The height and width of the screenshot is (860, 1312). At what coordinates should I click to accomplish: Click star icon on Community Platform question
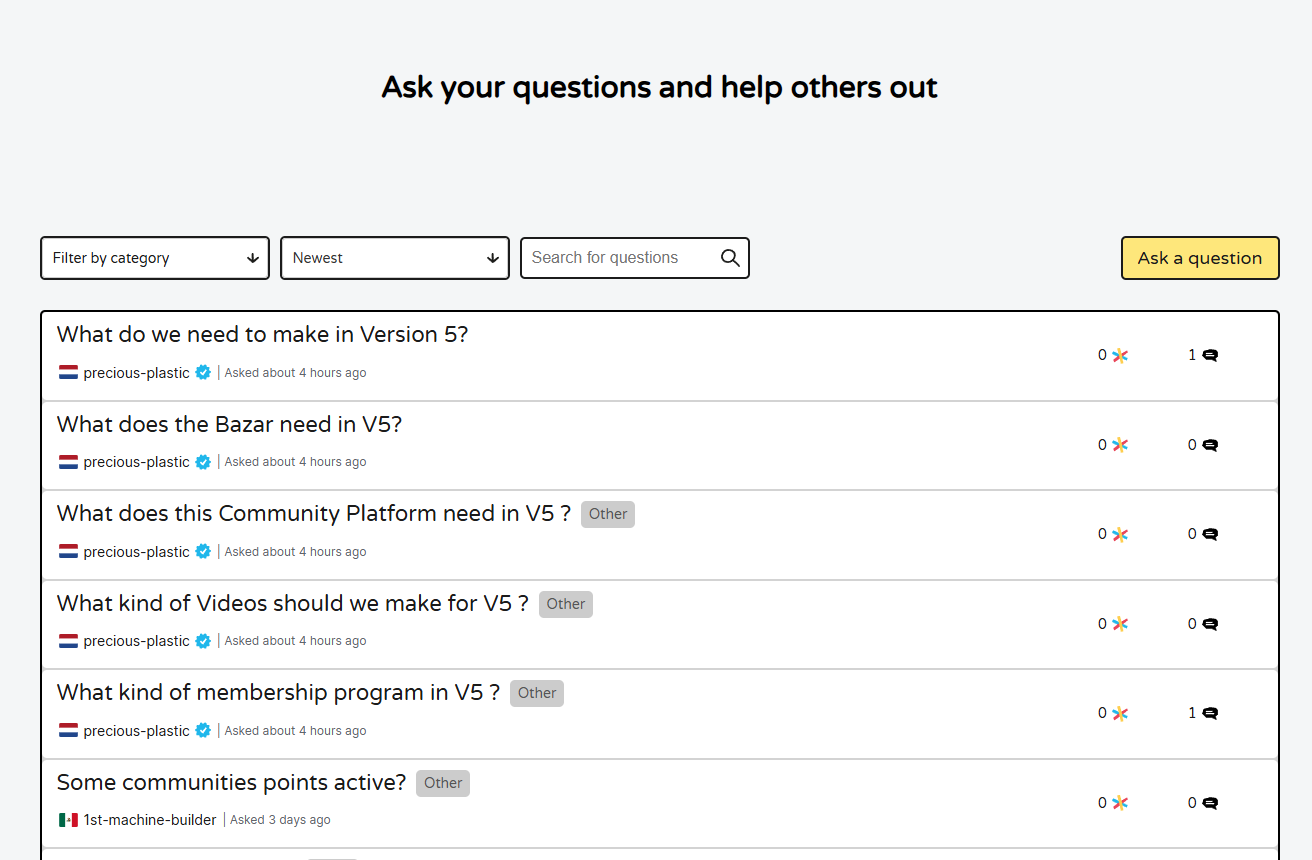pos(1120,534)
